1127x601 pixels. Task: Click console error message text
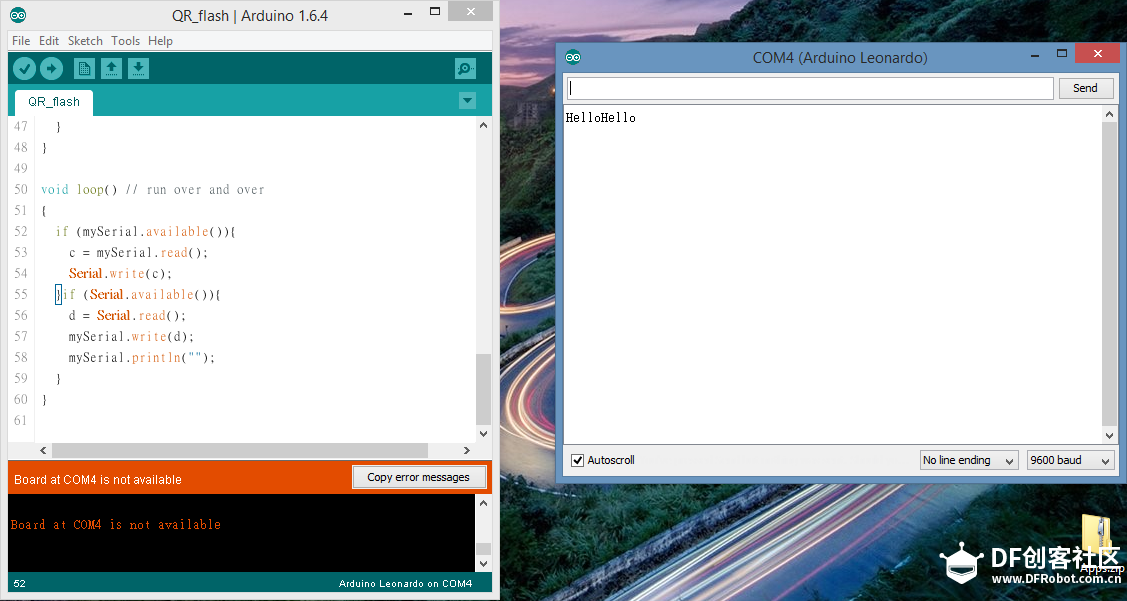coord(116,525)
